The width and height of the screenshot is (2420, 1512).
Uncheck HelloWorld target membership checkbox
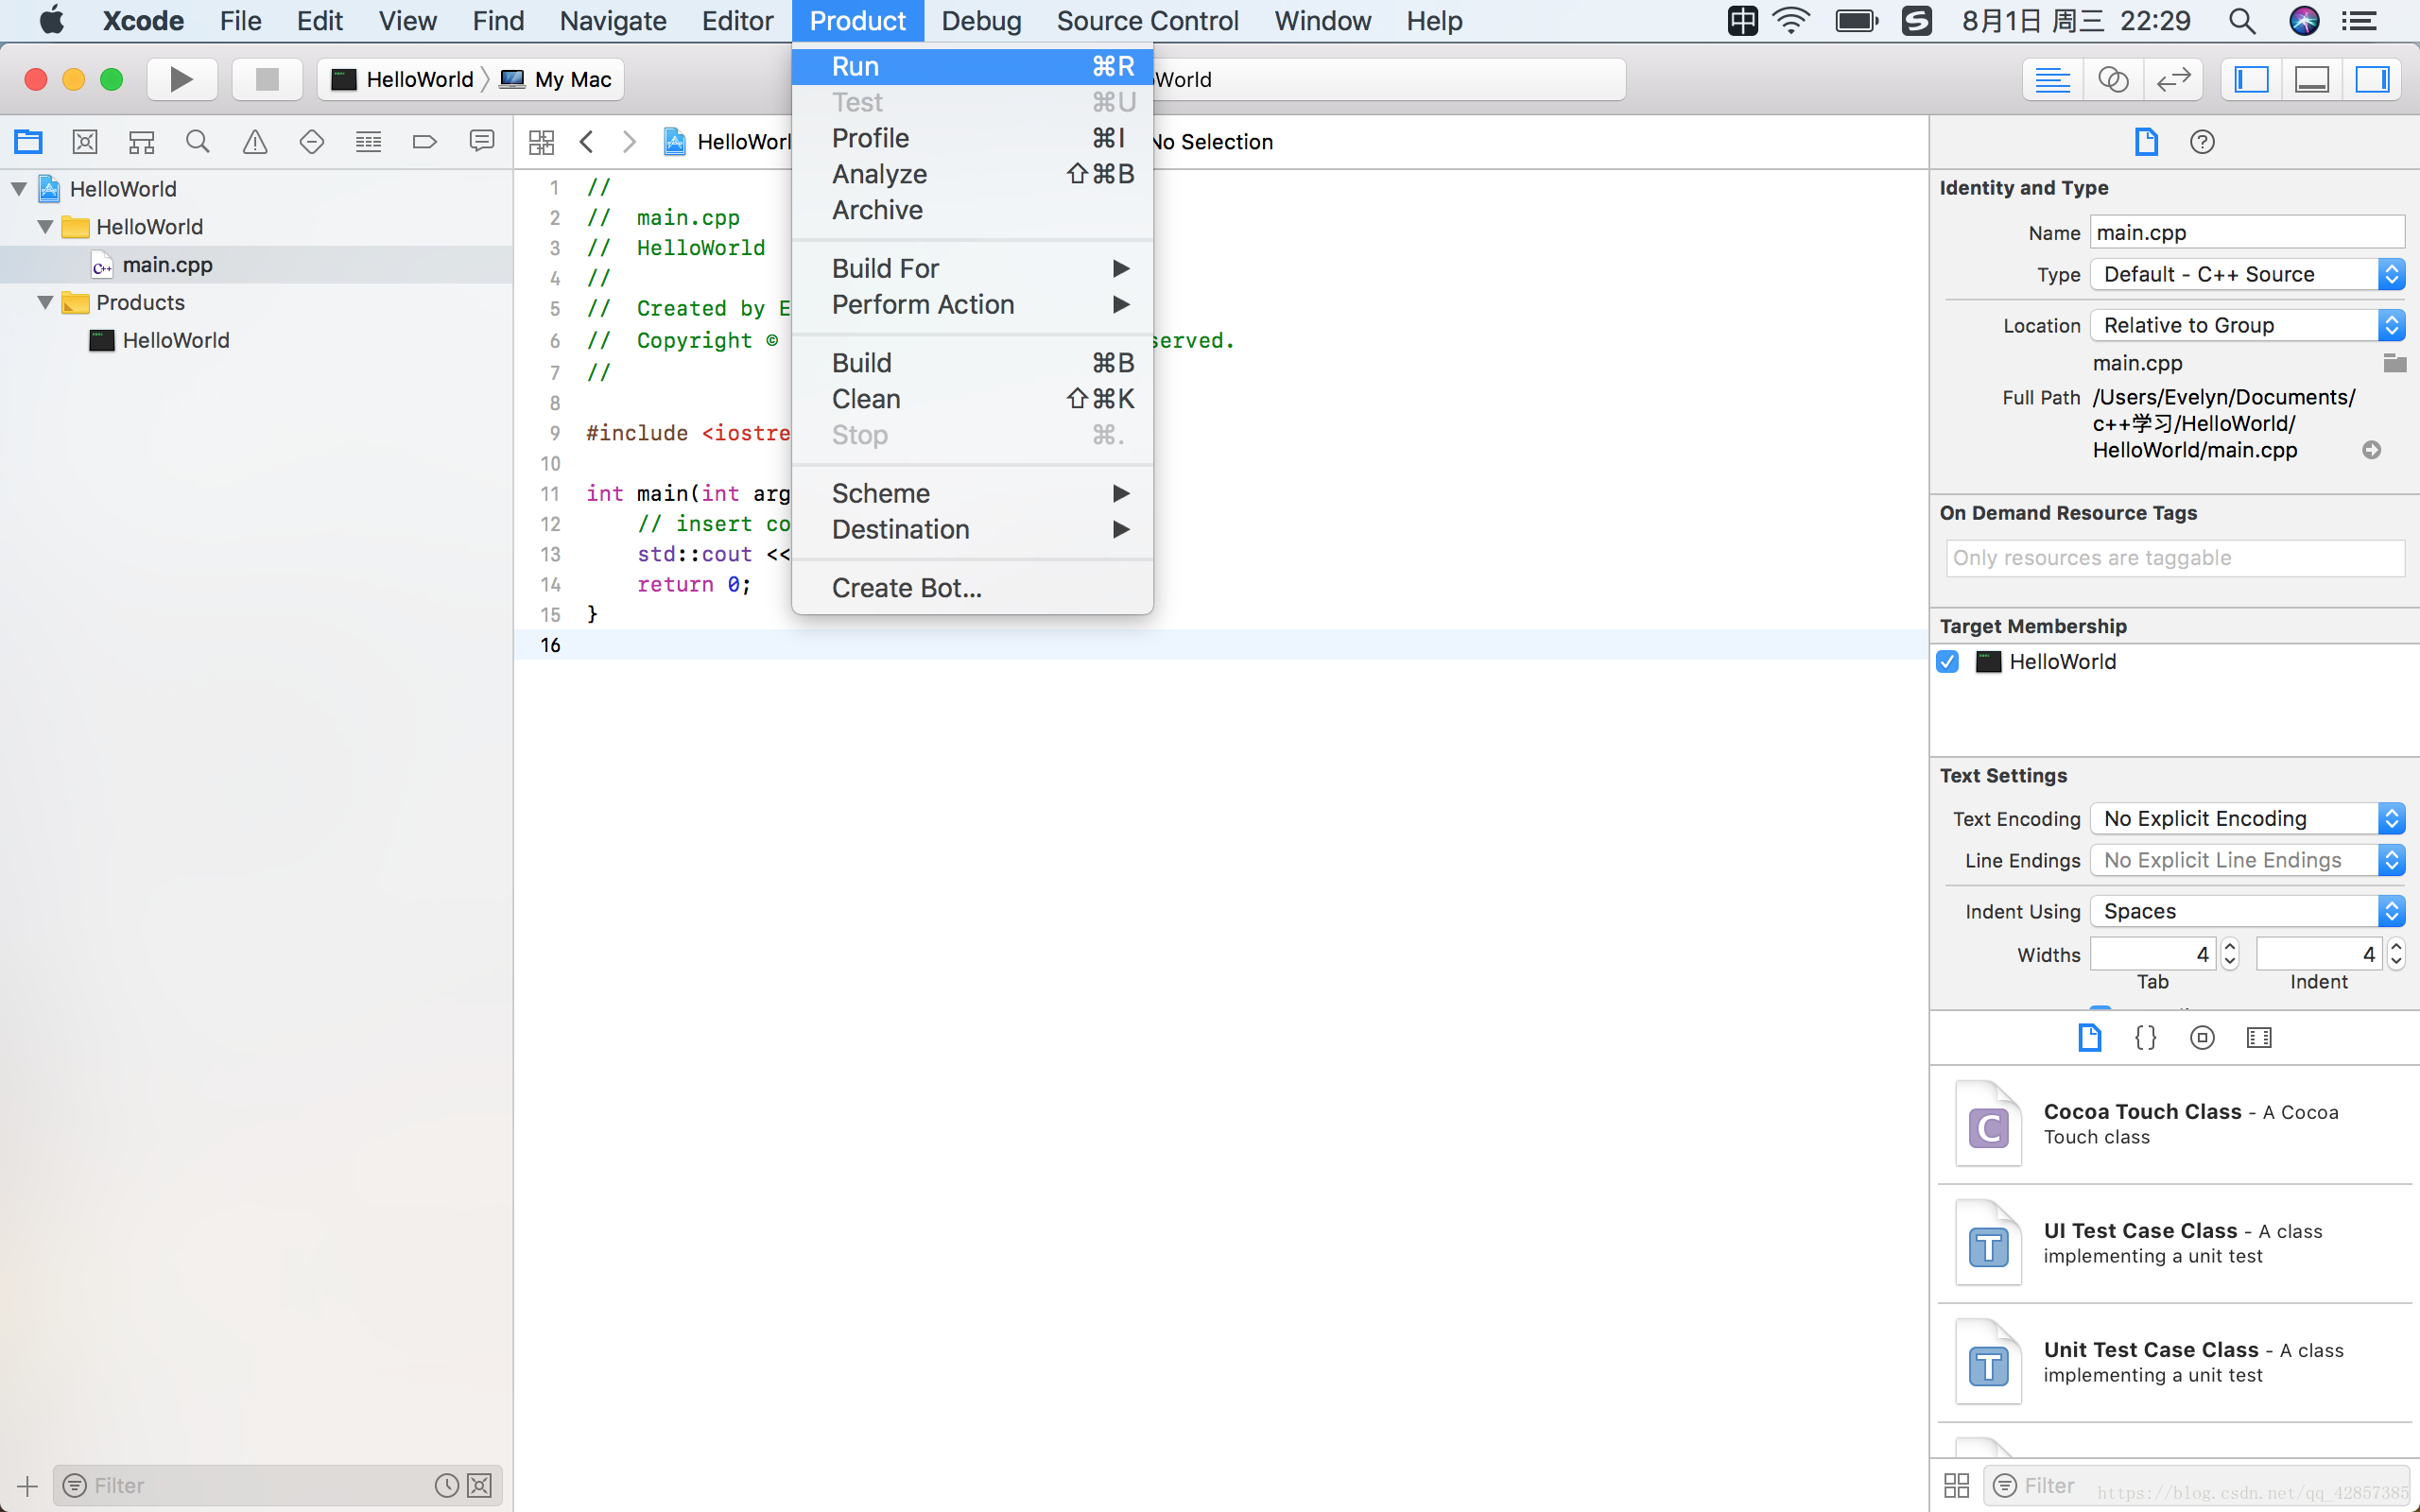coord(1947,661)
